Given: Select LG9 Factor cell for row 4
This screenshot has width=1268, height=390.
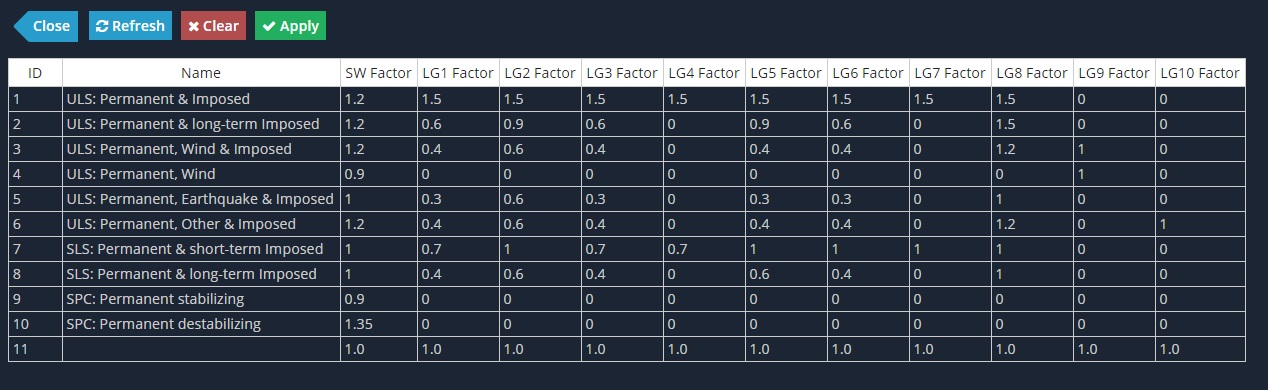Looking at the screenshot, I should [1114, 174].
